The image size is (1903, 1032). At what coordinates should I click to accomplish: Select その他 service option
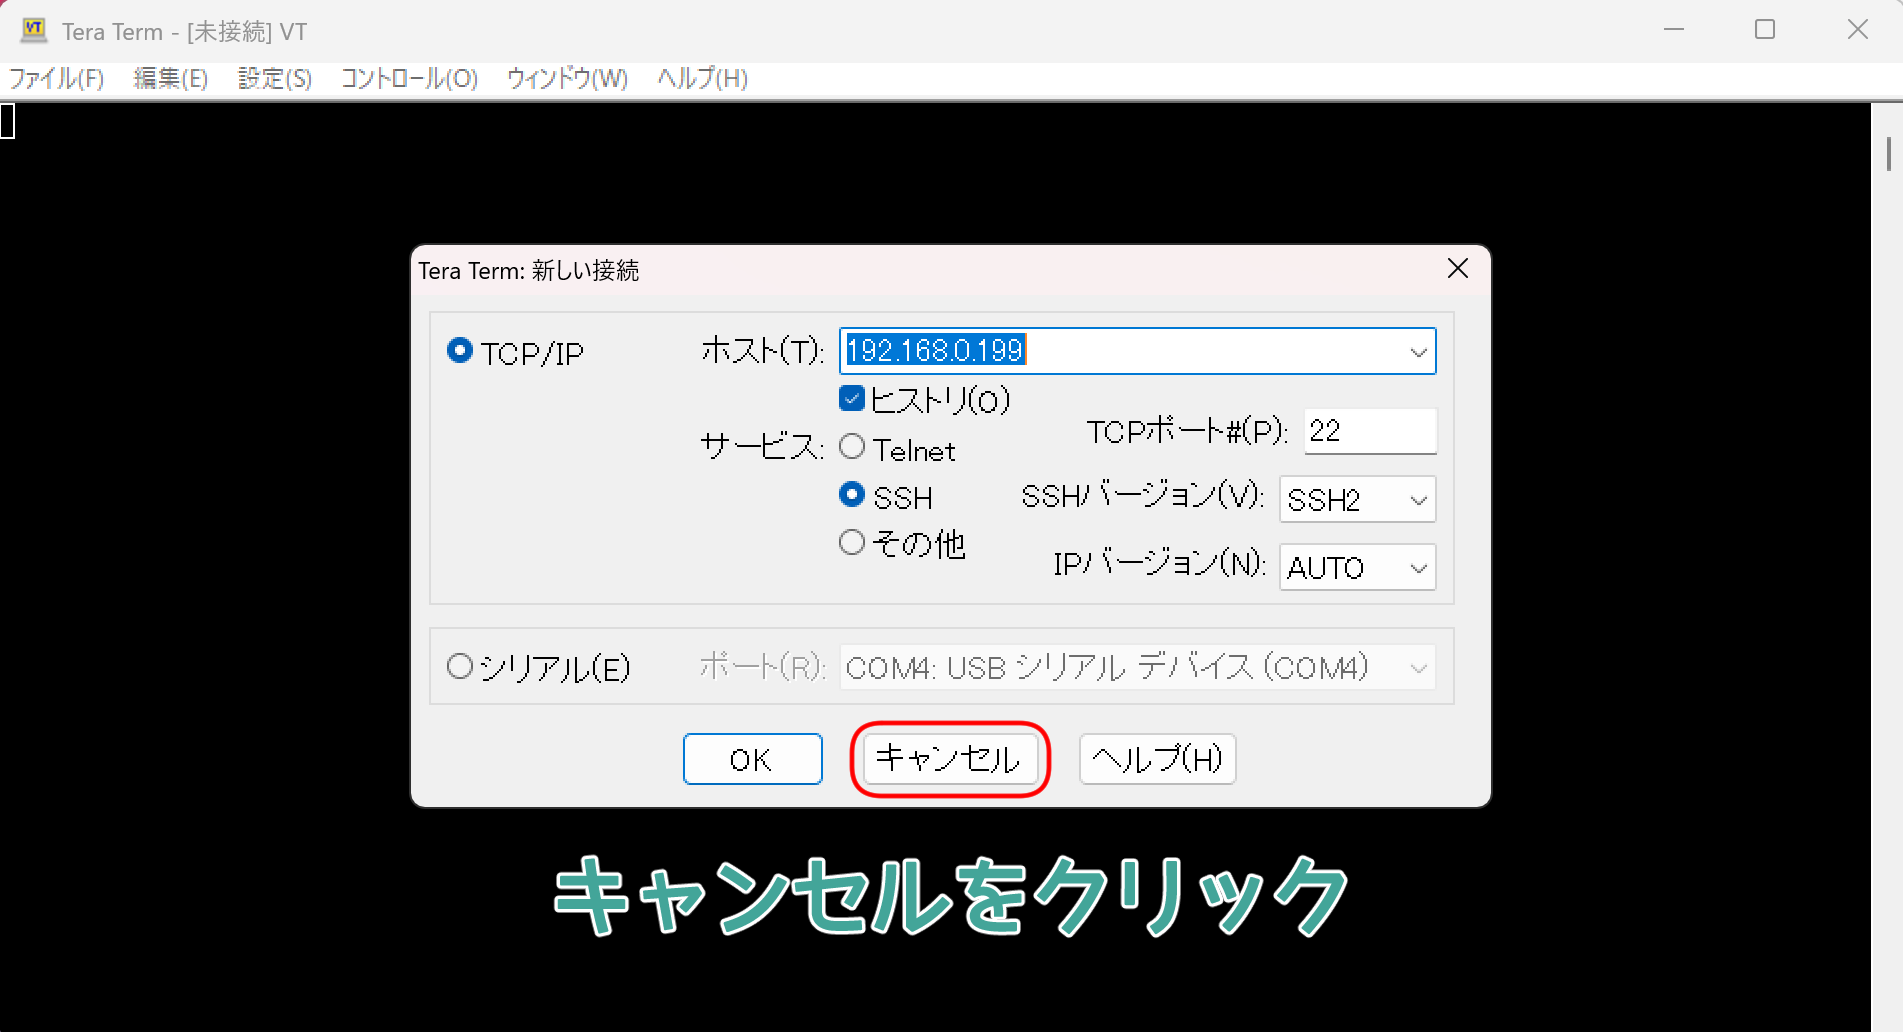(x=852, y=543)
